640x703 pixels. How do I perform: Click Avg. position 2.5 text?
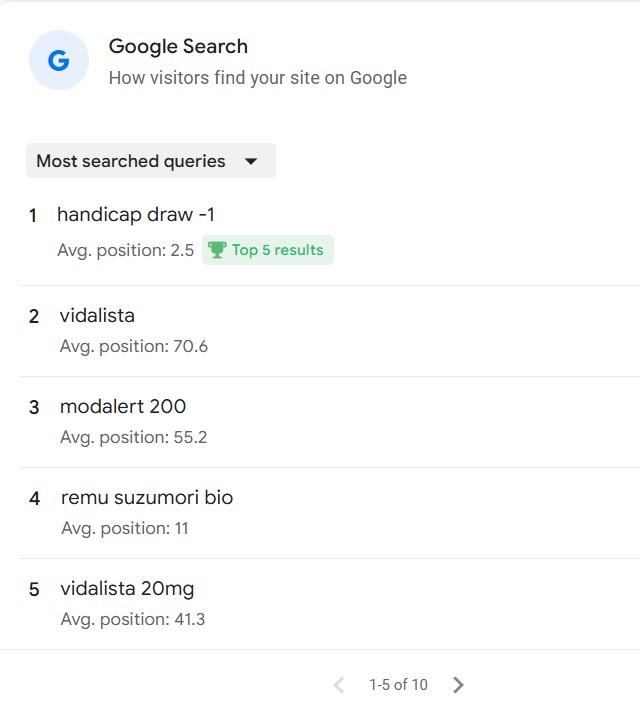126,250
